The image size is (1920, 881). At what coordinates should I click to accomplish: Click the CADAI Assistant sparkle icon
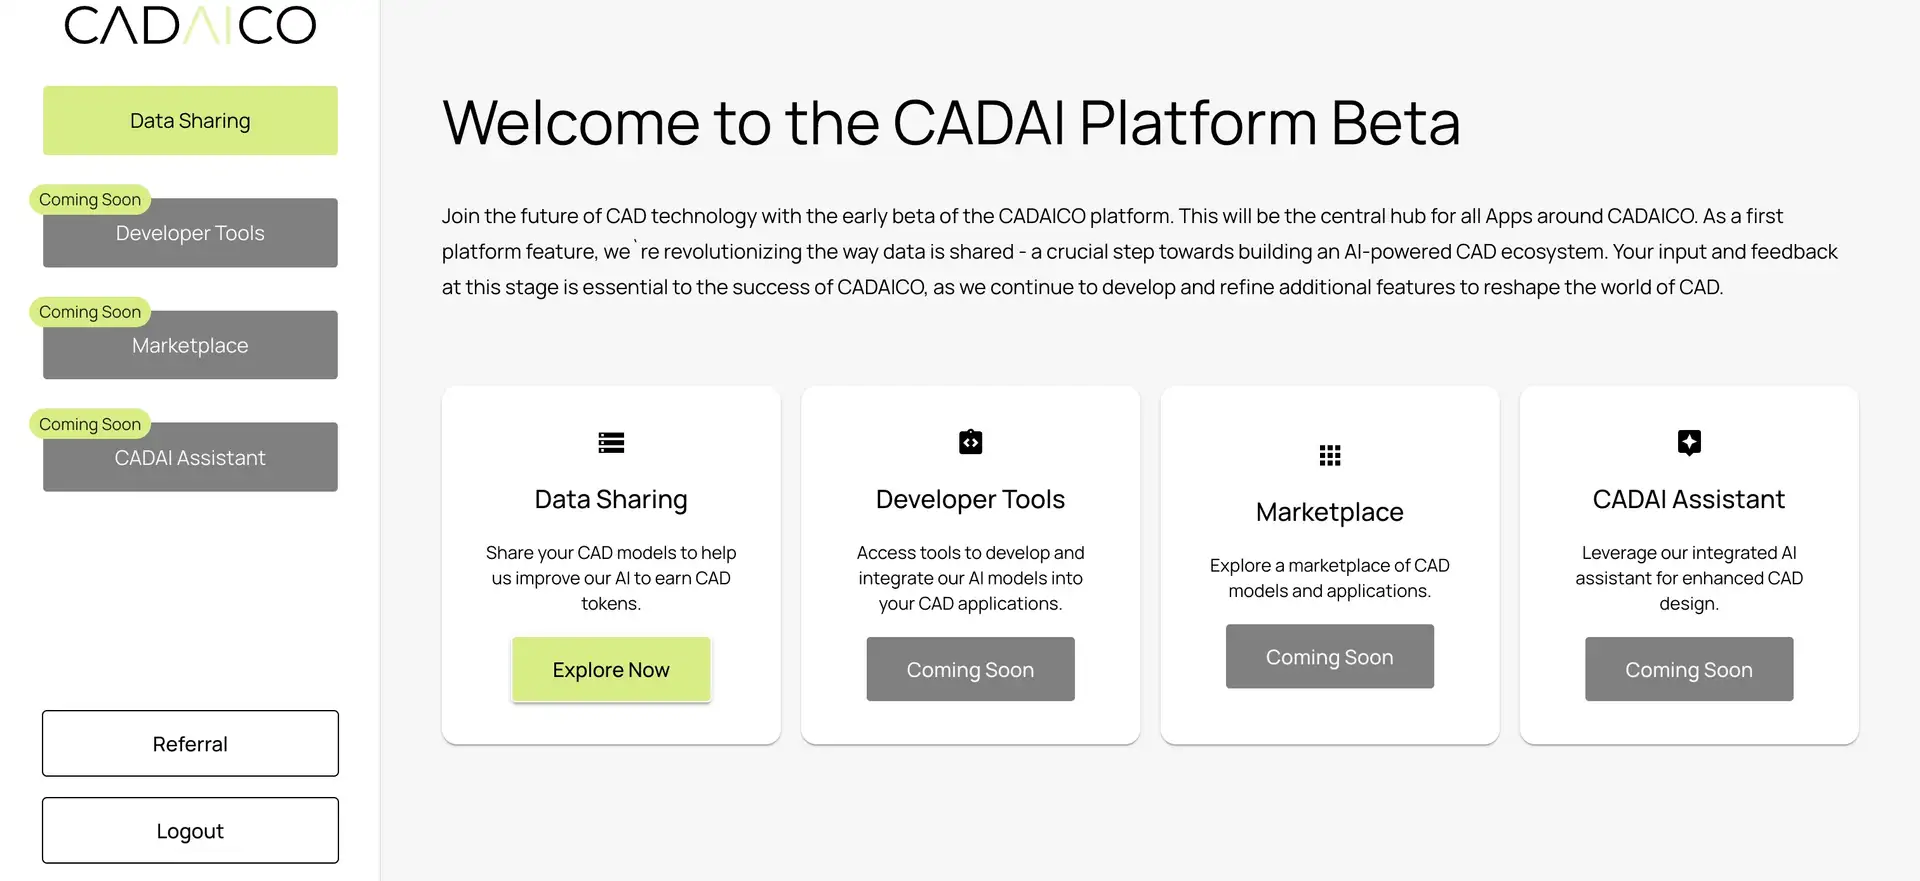click(x=1689, y=442)
